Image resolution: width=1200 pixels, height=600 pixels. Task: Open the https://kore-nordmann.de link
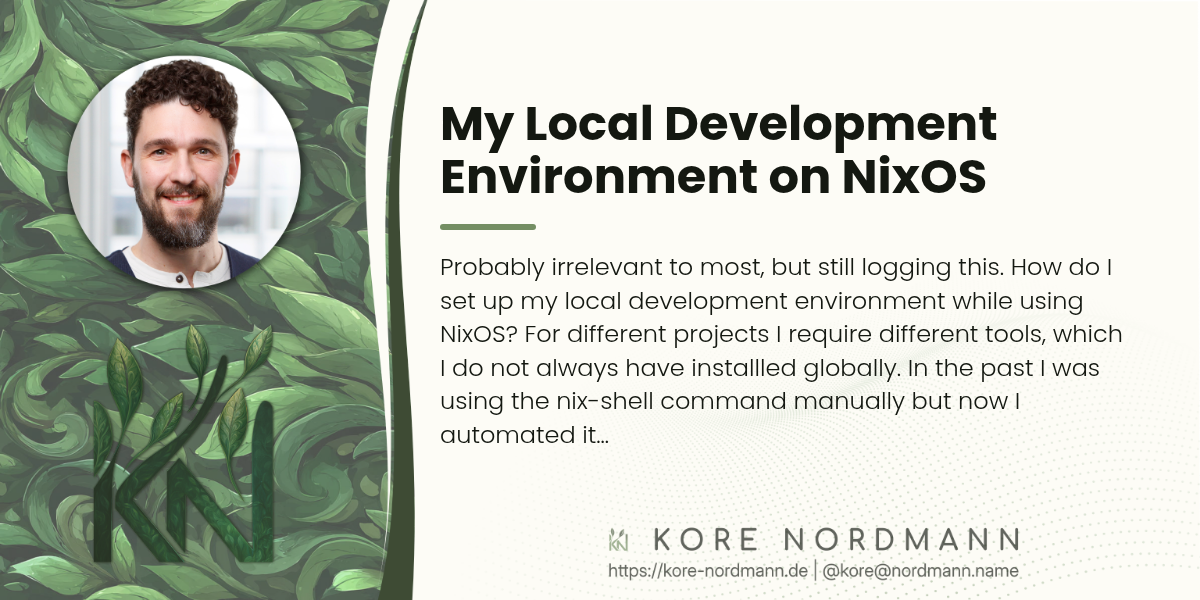[708, 571]
